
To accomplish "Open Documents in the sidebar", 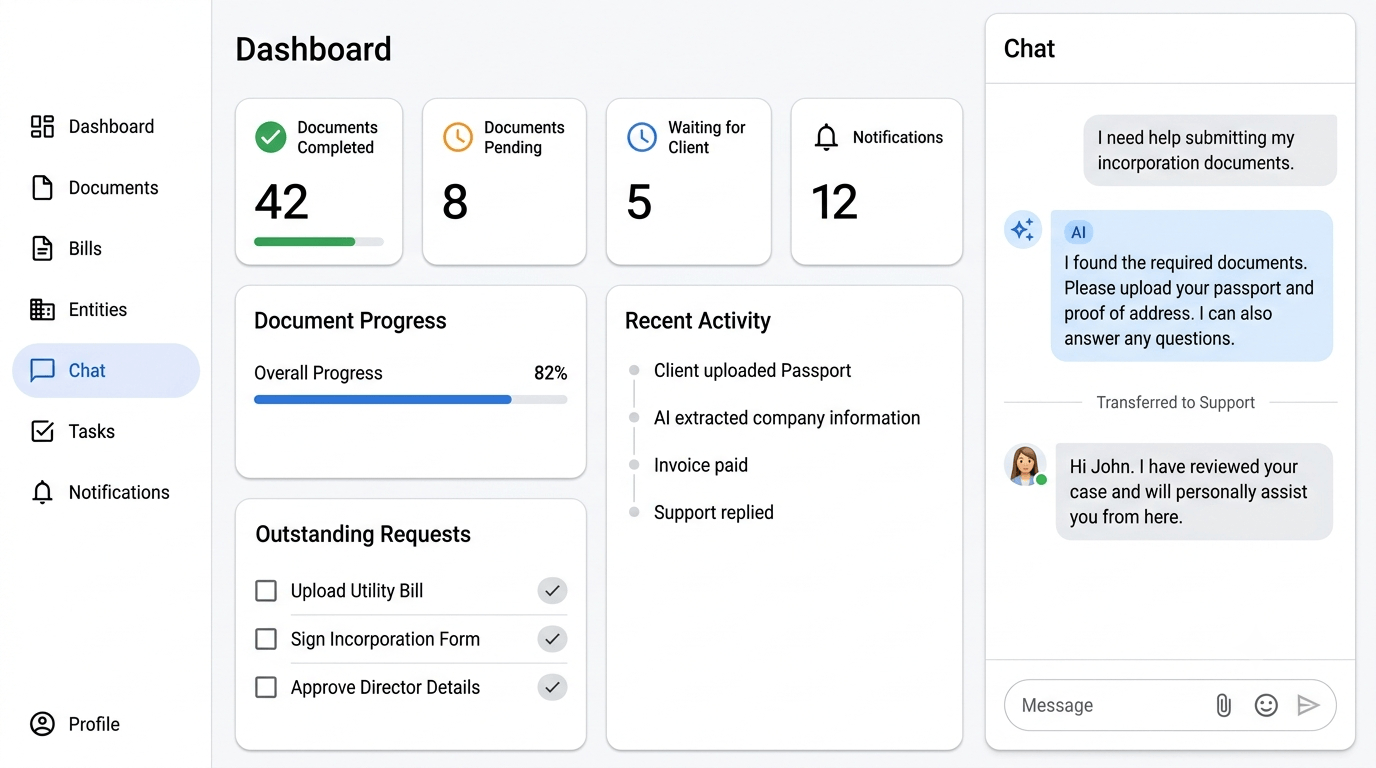I will click(106, 187).
